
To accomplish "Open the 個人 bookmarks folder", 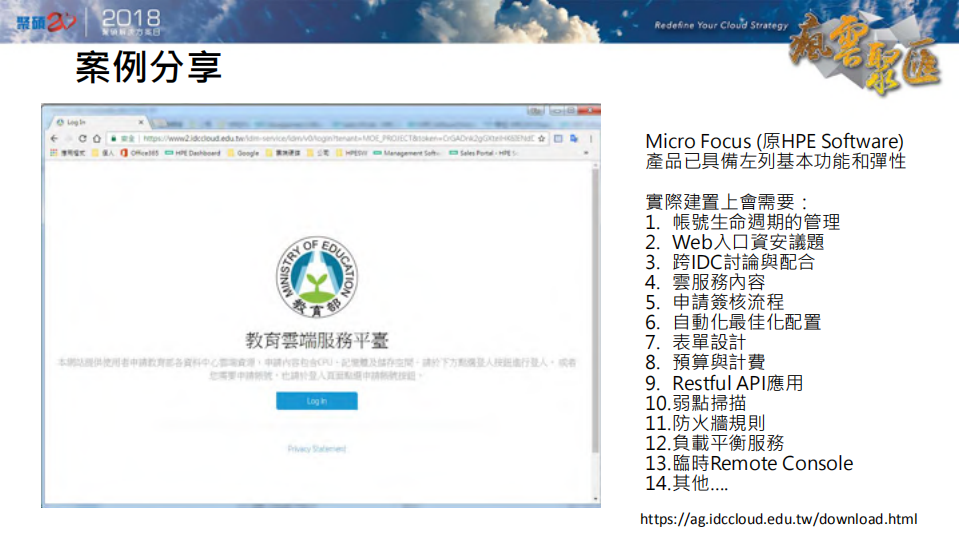I will pos(103,153).
